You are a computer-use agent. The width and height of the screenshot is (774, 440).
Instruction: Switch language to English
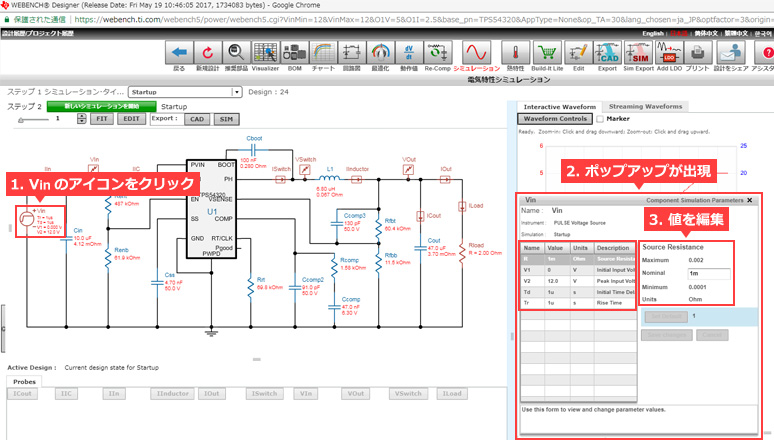point(653,34)
